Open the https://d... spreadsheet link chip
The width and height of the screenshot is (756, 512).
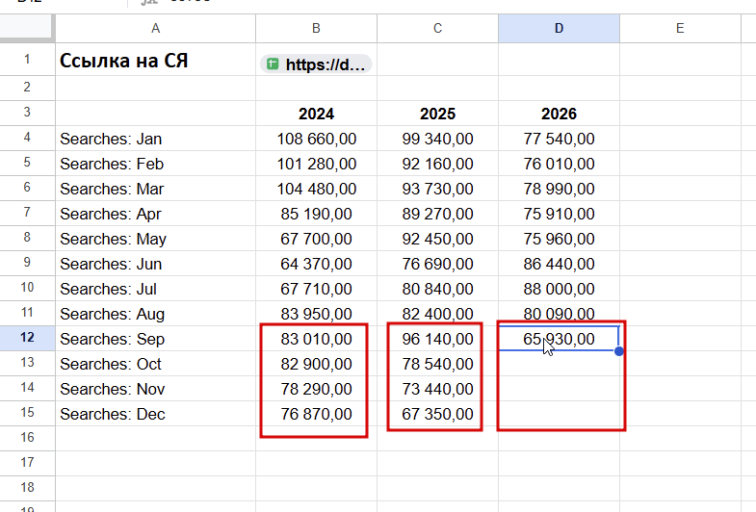point(316,64)
